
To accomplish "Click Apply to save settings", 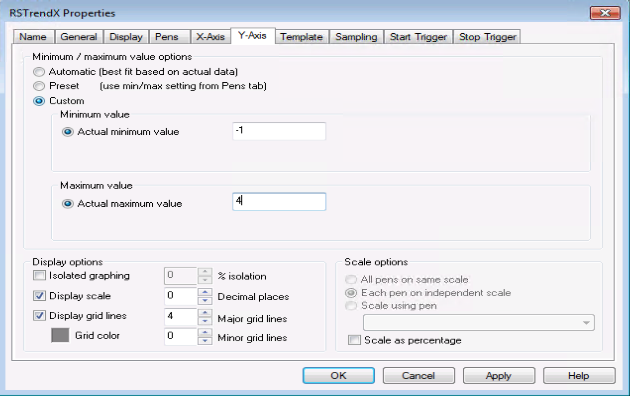I will coord(499,376).
